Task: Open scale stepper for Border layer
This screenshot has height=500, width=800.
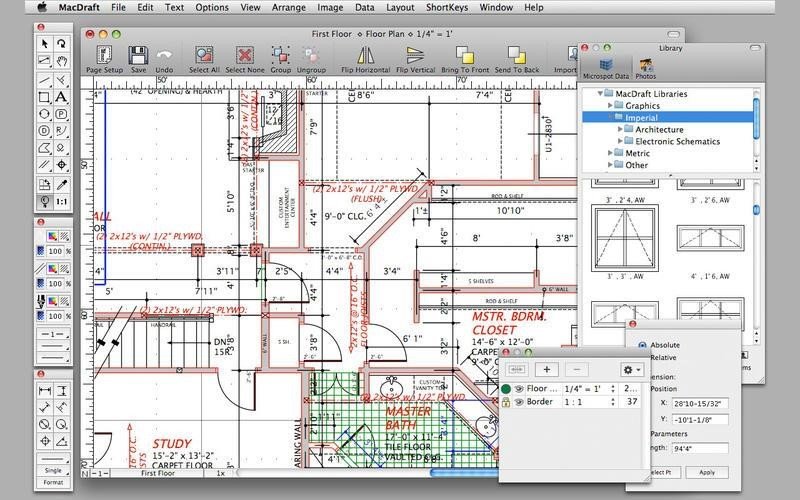Action: coord(613,402)
